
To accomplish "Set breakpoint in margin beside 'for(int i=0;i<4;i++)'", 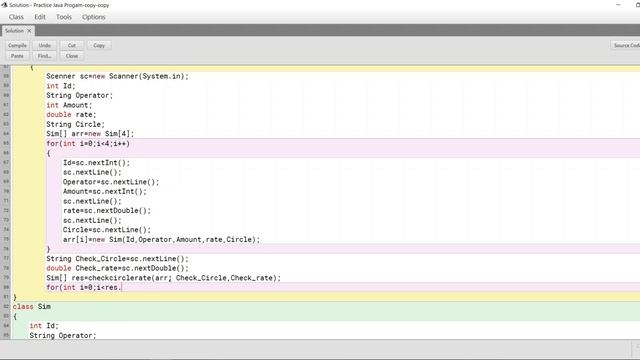I will click(x=6, y=144).
